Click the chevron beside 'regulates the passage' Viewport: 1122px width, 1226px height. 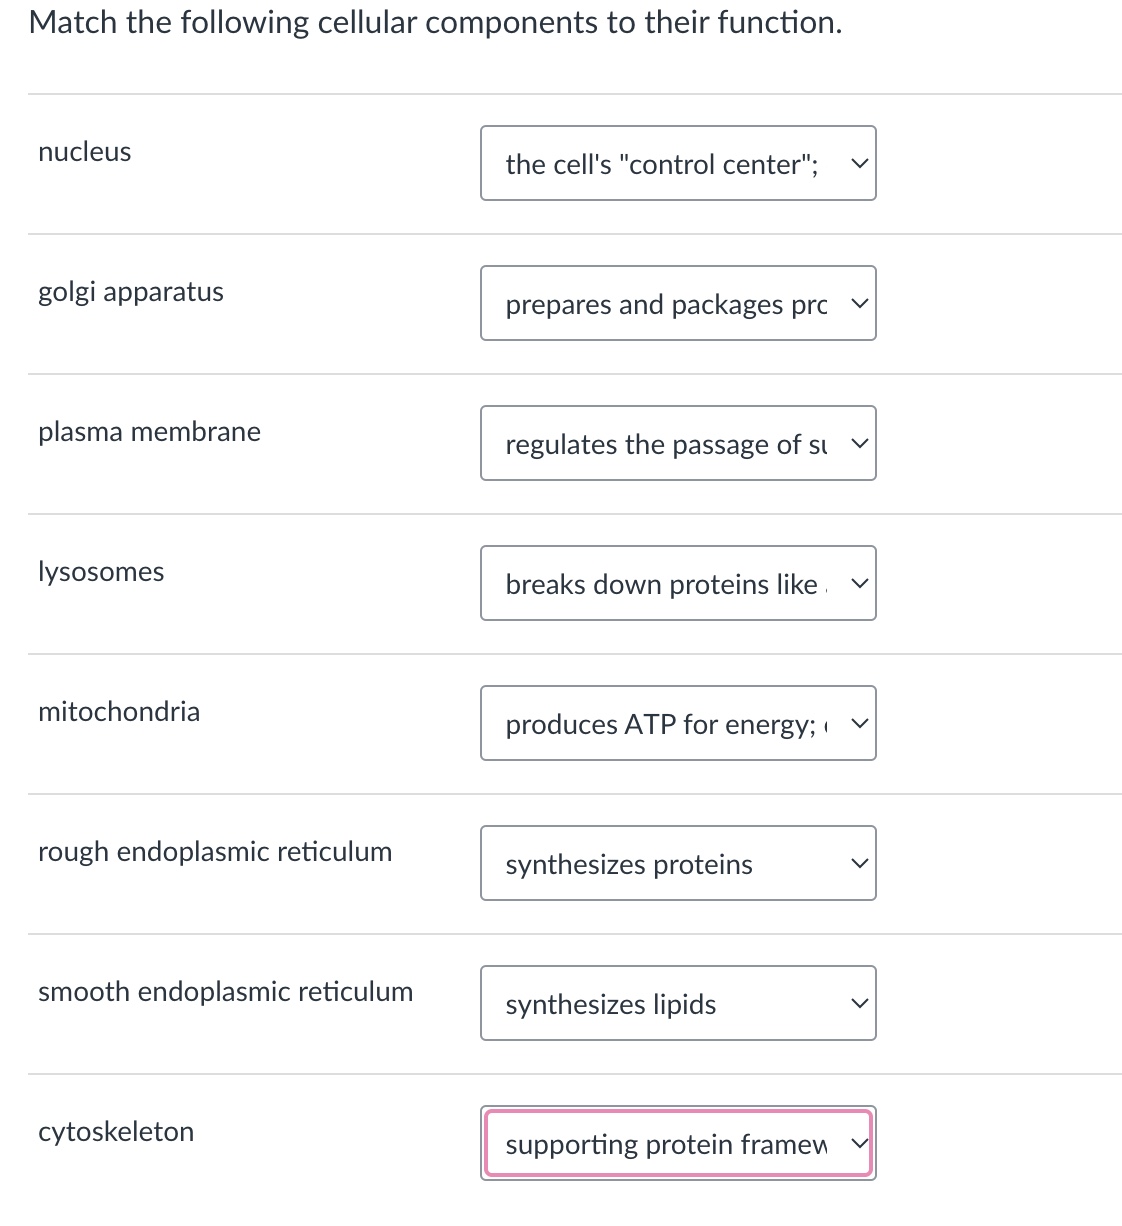[858, 443]
